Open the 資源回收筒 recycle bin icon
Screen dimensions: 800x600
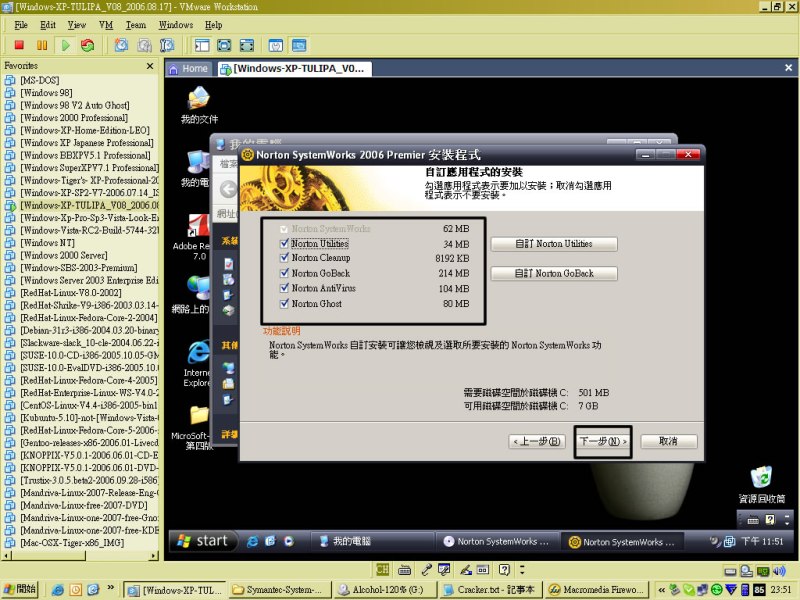pos(762,485)
